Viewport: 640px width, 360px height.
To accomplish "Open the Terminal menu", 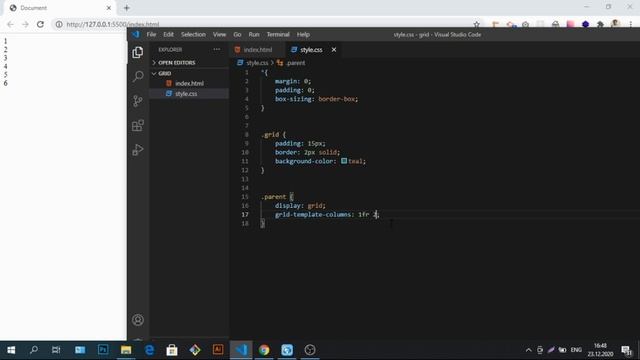I will coord(278,35).
